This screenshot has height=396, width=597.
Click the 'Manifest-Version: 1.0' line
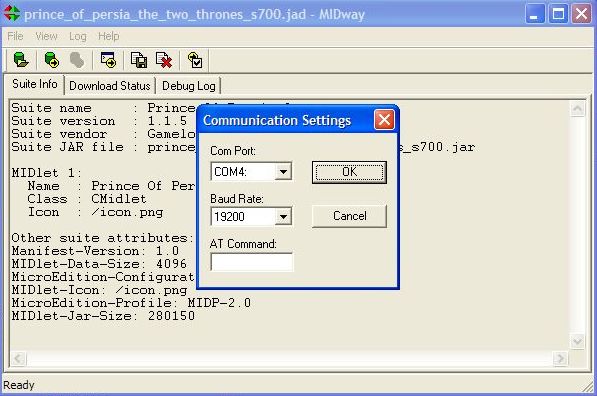[x=95, y=251]
